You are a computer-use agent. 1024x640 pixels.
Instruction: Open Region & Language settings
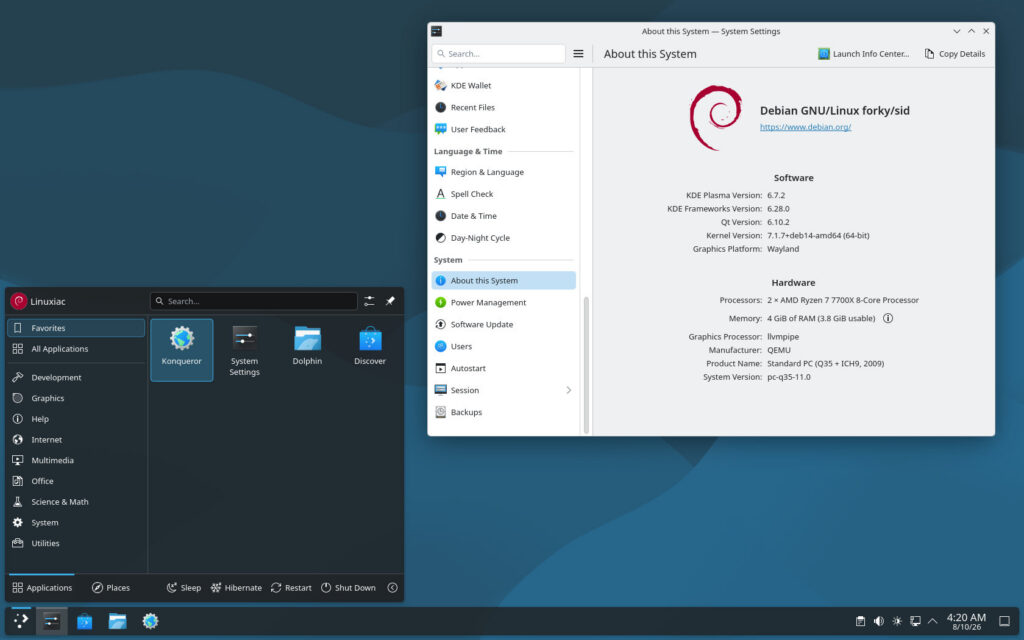click(504, 172)
